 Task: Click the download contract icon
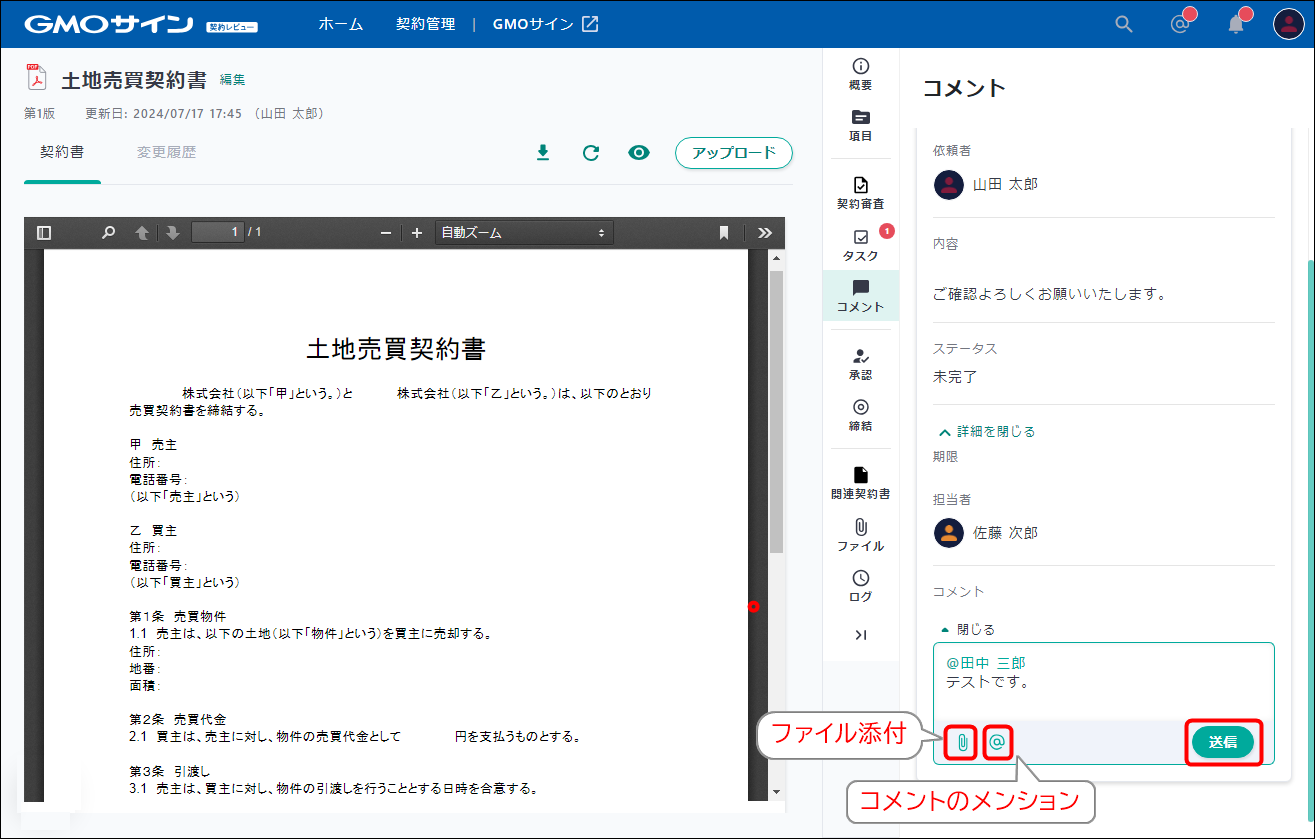click(543, 153)
